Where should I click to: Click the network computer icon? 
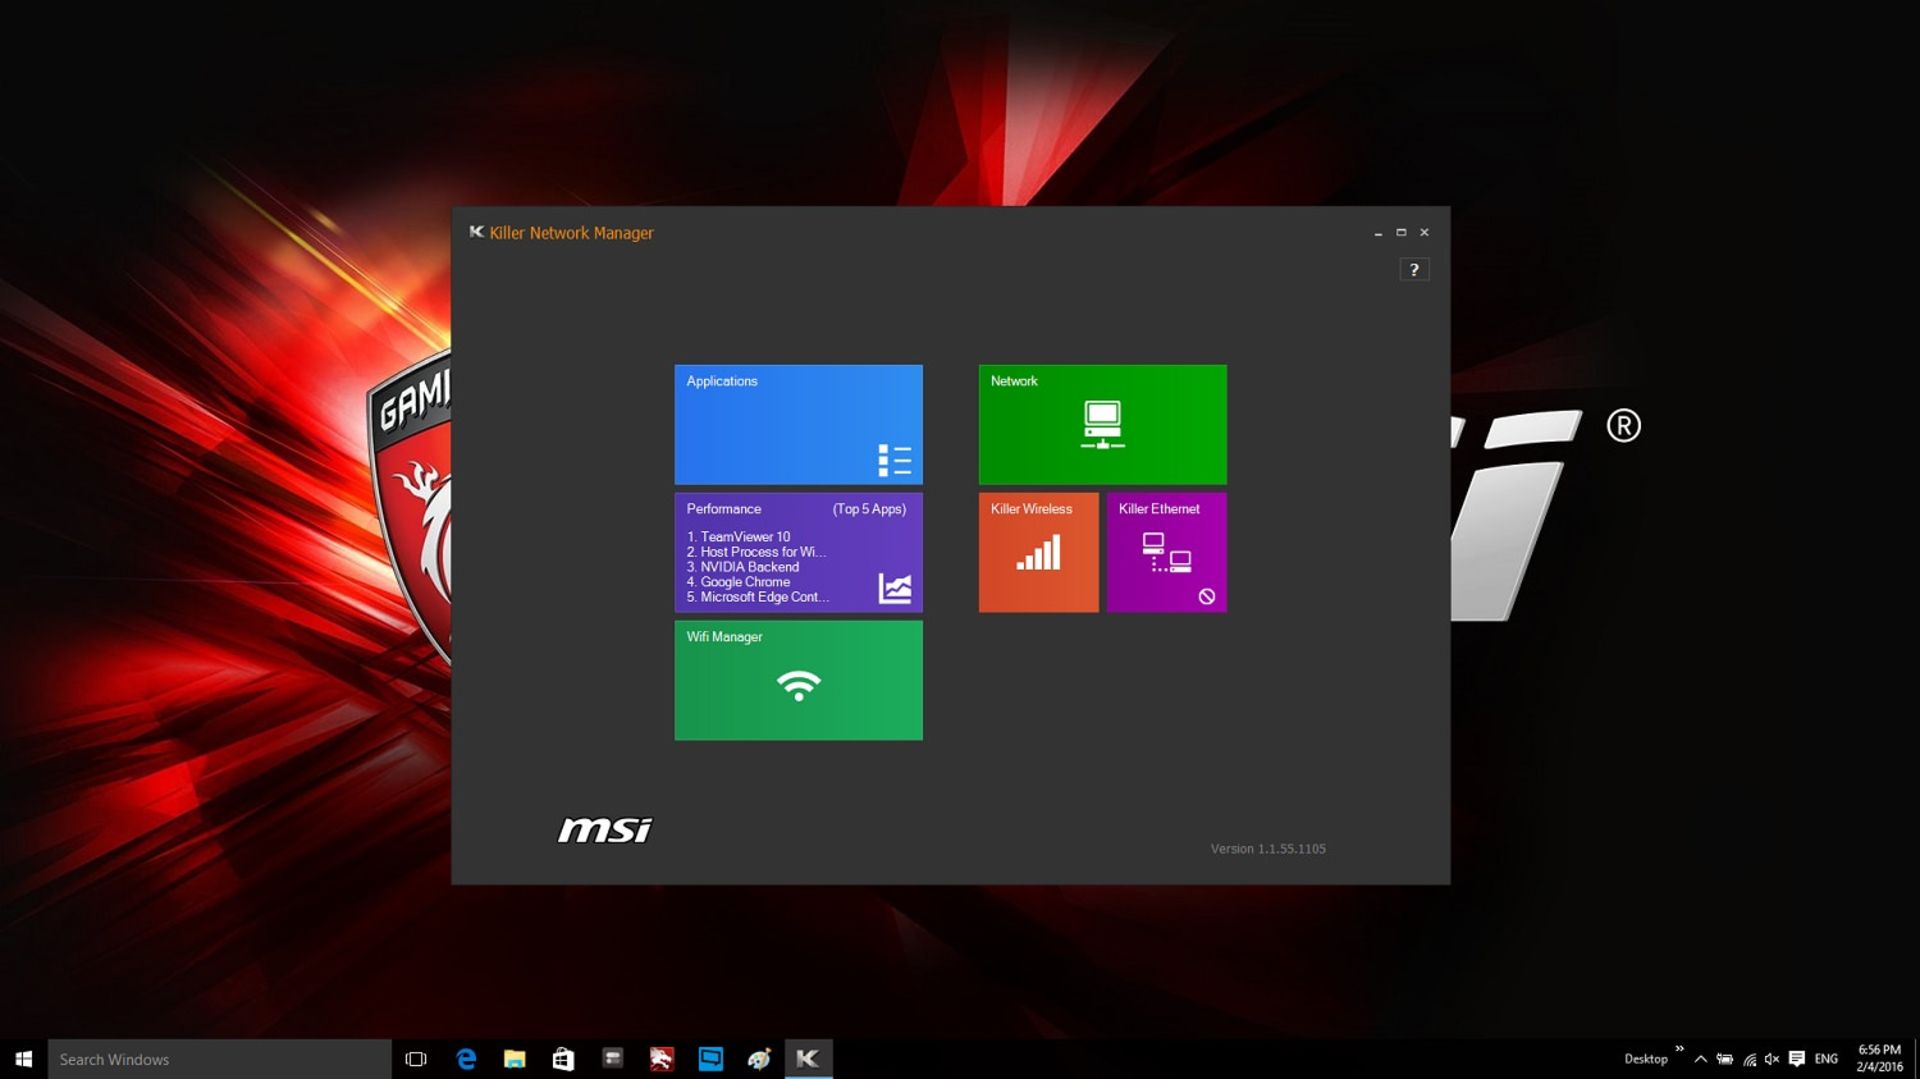[1102, 425]
